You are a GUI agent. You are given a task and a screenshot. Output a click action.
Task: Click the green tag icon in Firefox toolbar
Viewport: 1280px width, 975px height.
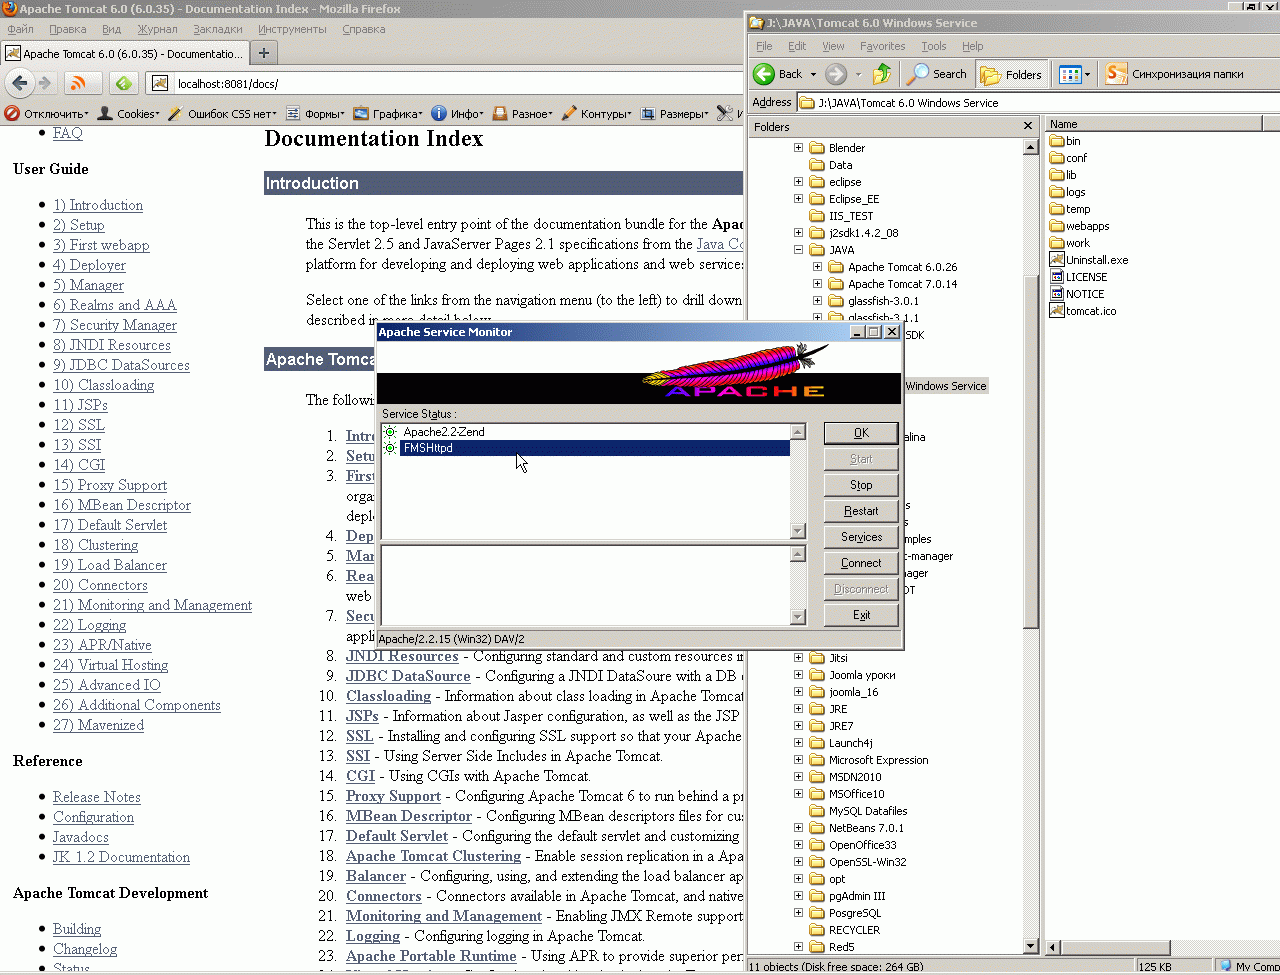click(x=123, y=83)
